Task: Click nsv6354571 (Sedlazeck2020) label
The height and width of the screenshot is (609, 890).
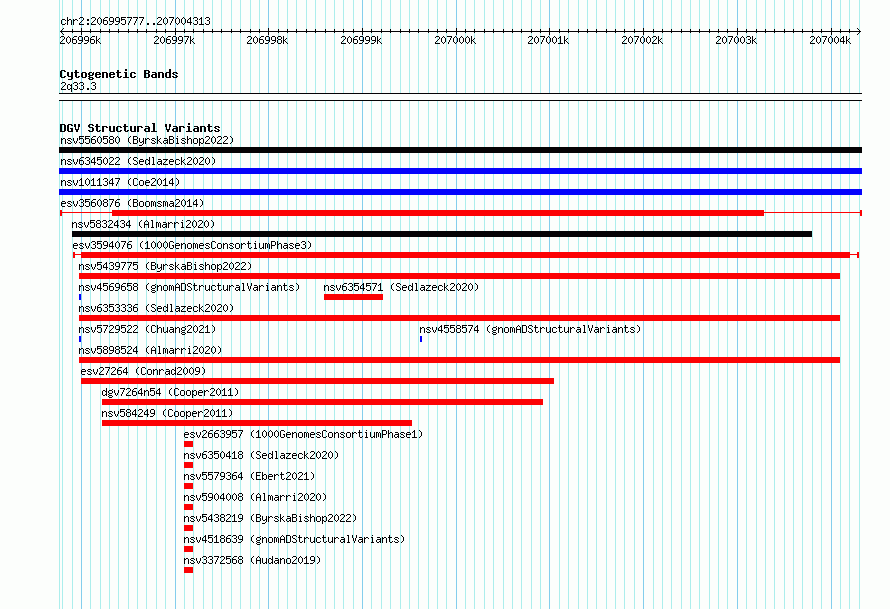Action: click(401, 287)
